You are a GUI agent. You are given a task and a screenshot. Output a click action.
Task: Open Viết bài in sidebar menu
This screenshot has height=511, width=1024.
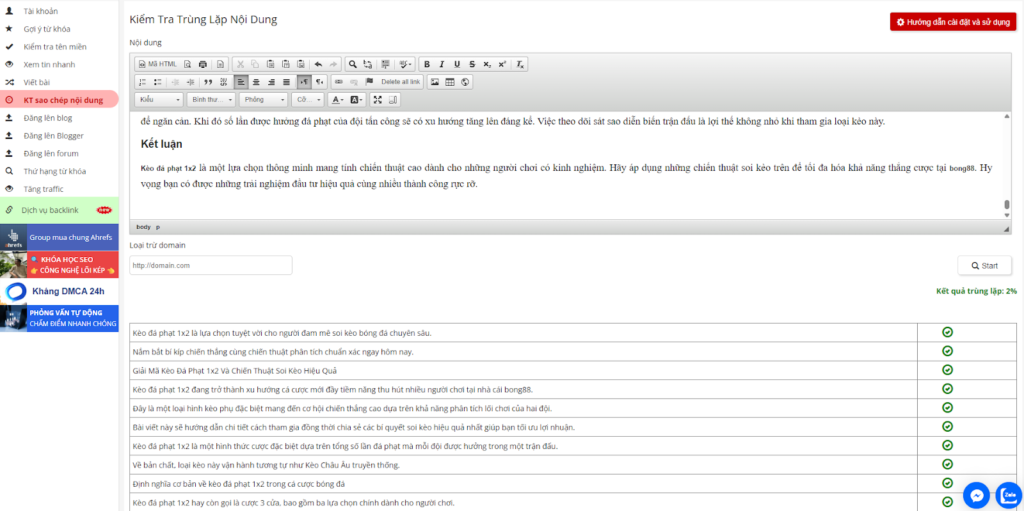coord(38,82)
